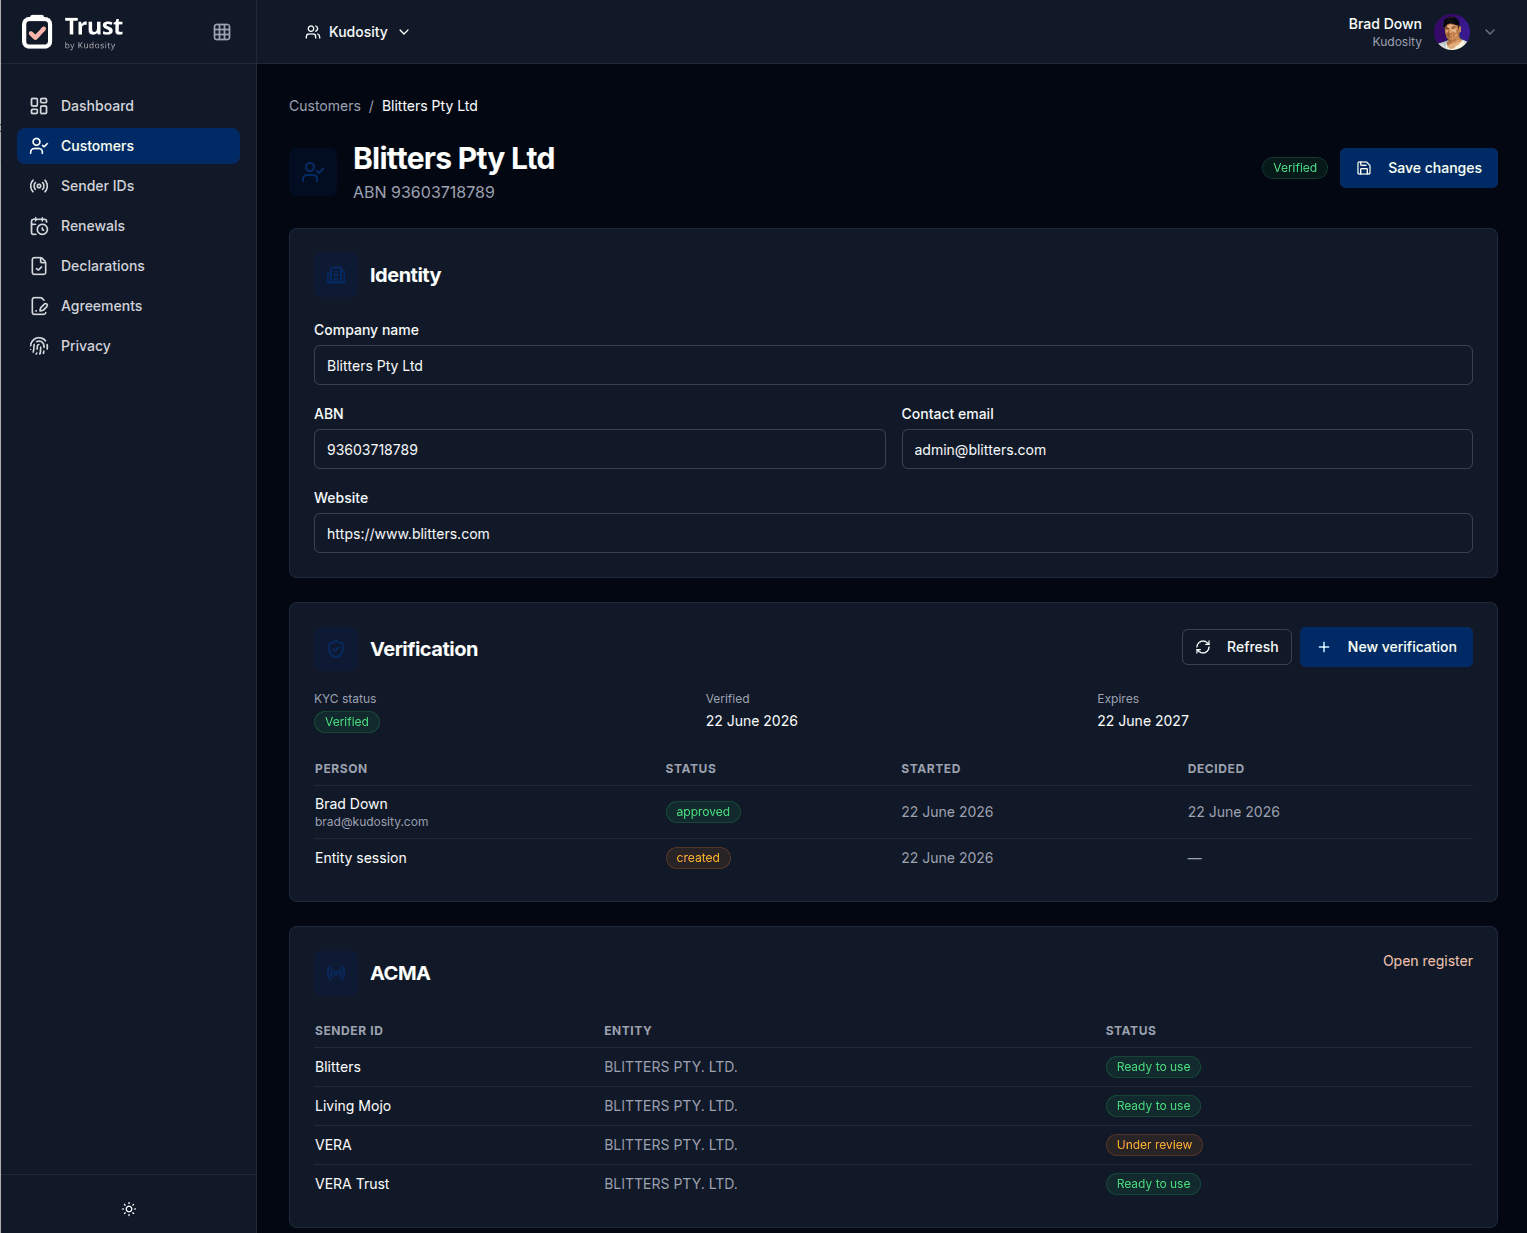Click the Customers breadcrumb link

325,106
